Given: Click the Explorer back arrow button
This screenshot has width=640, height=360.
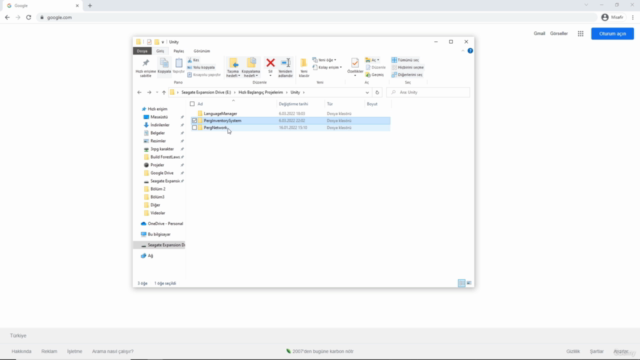Looking at the screenshot, I should click(x=139, y=93).
